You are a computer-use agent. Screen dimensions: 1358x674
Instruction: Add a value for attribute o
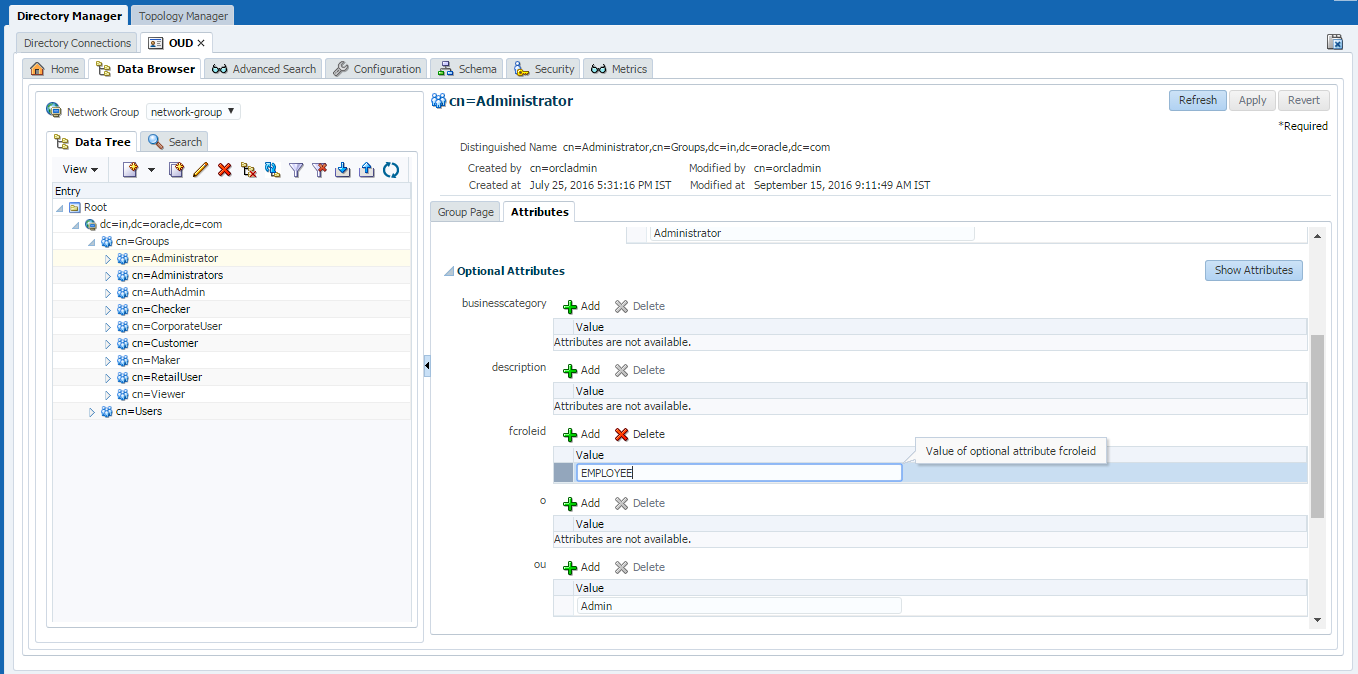click(582, 503)
